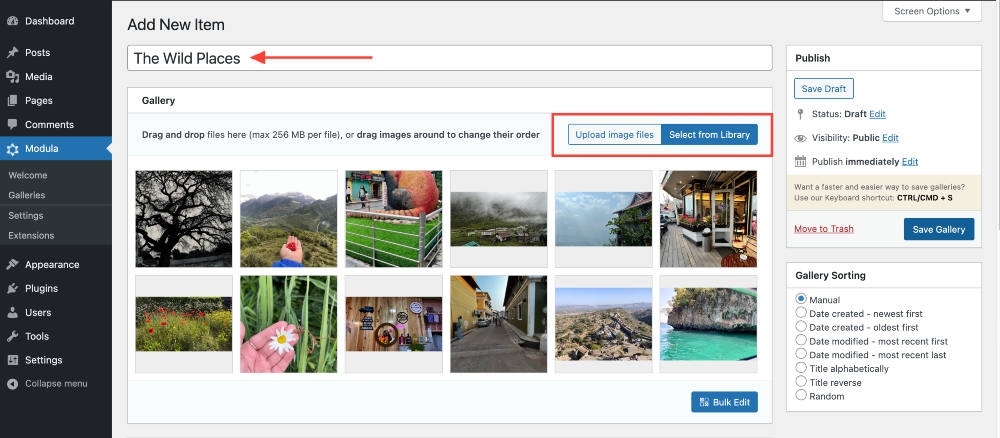The height and width of the screenshot is (438, 1000).
Task: Click Save Draft button
Action: (823, 89)
